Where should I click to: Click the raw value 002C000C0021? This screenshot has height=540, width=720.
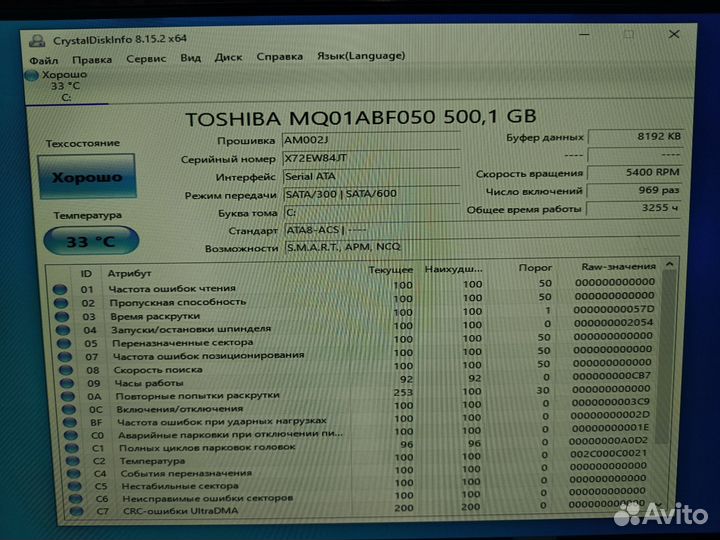click(x=608, y=454)
